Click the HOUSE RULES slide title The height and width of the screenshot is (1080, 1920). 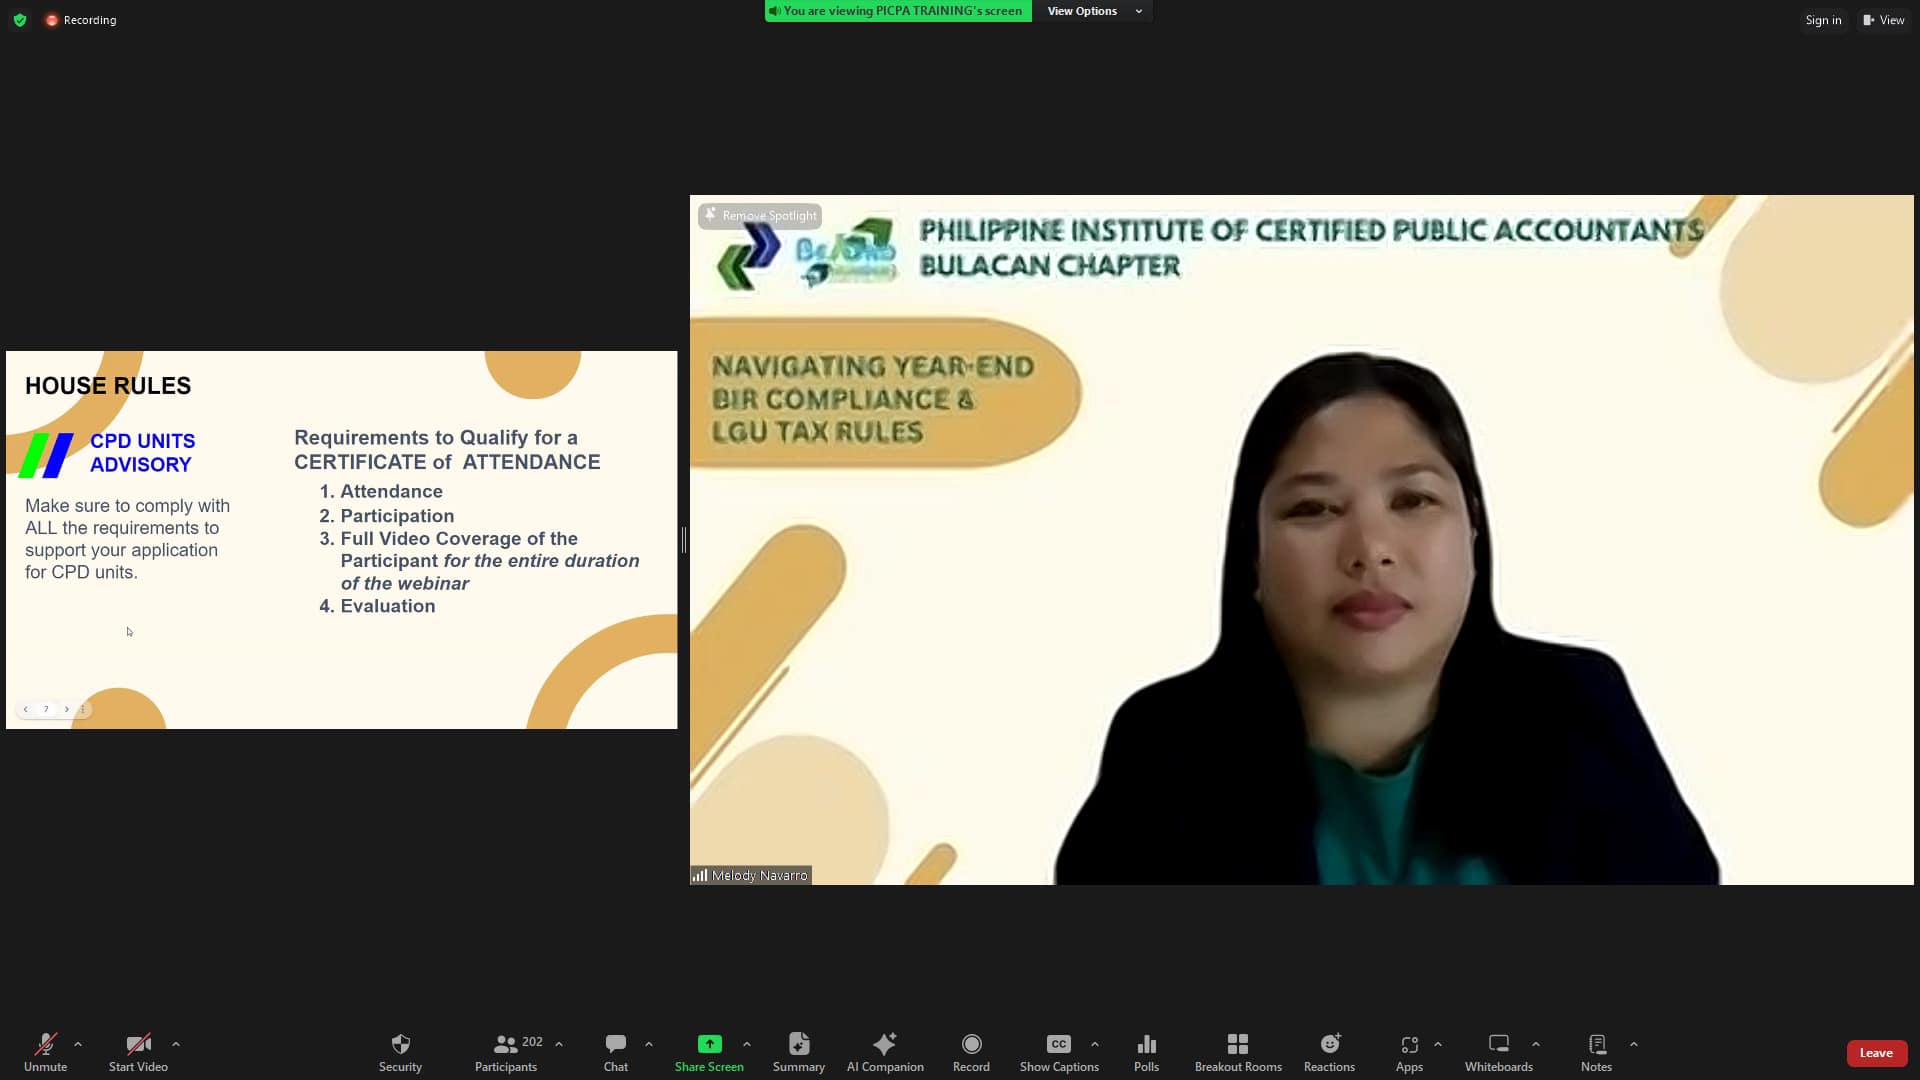[108, 386]
